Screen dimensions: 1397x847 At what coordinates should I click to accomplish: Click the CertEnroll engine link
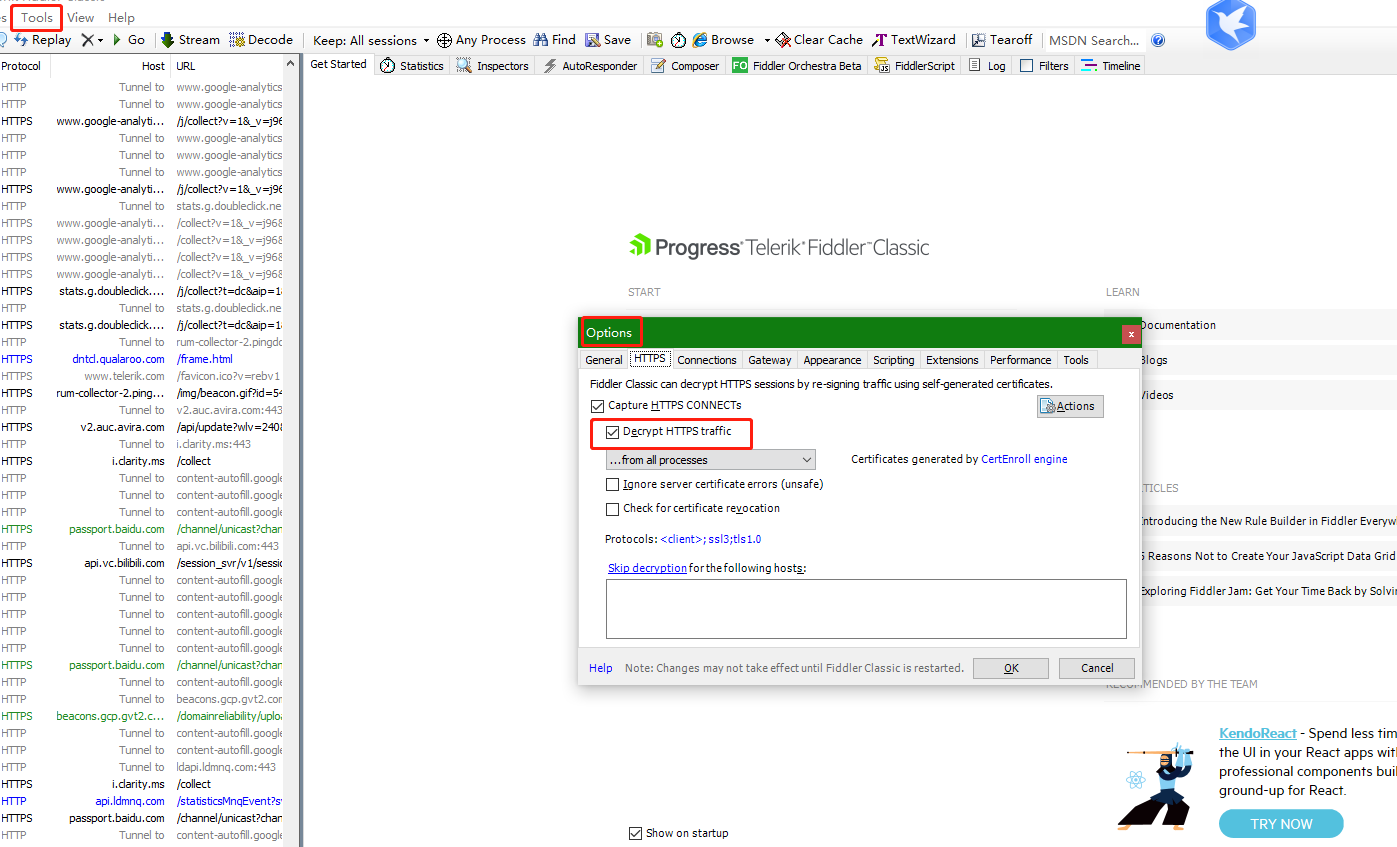(x=1024, y=460)
